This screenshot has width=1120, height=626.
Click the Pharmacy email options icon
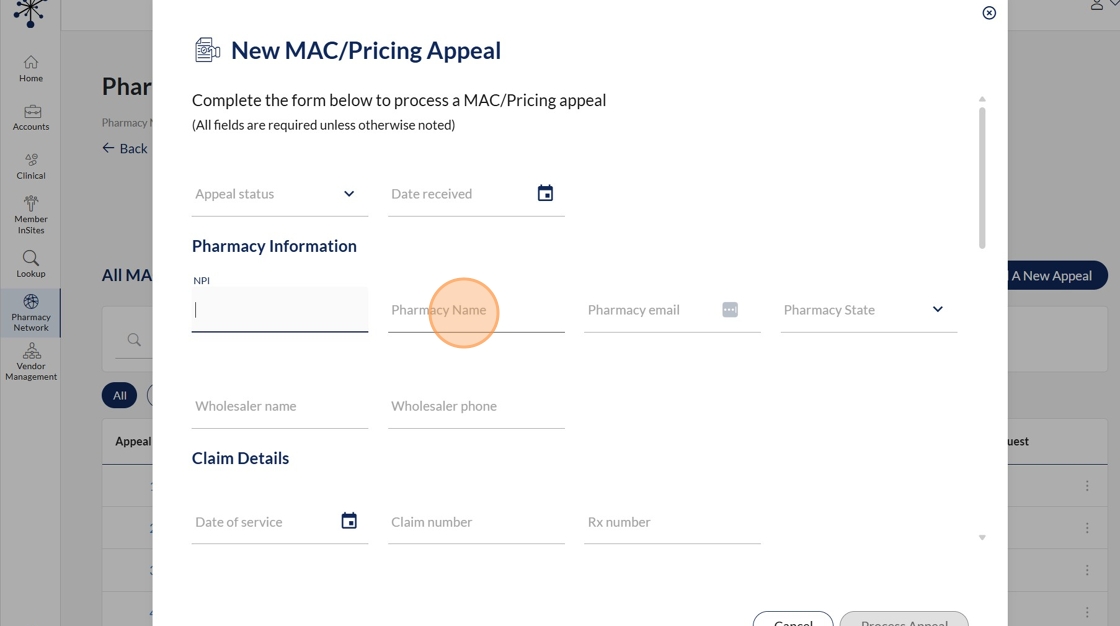tap(730, 310)
